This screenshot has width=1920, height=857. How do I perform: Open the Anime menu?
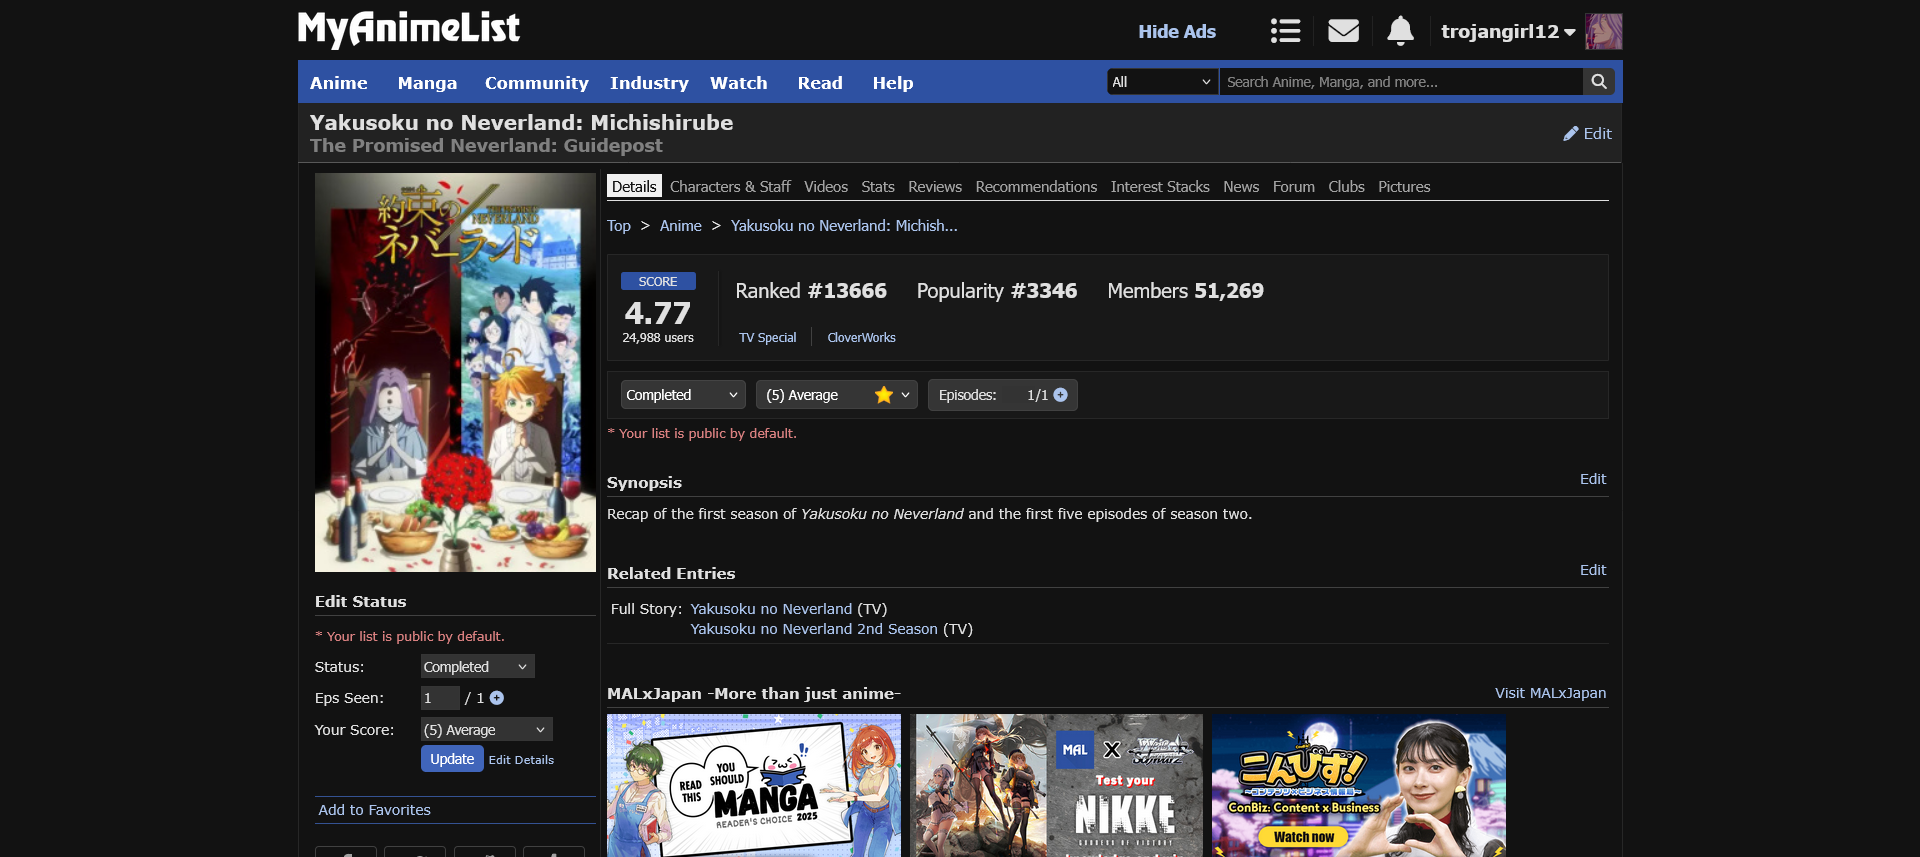339,83
